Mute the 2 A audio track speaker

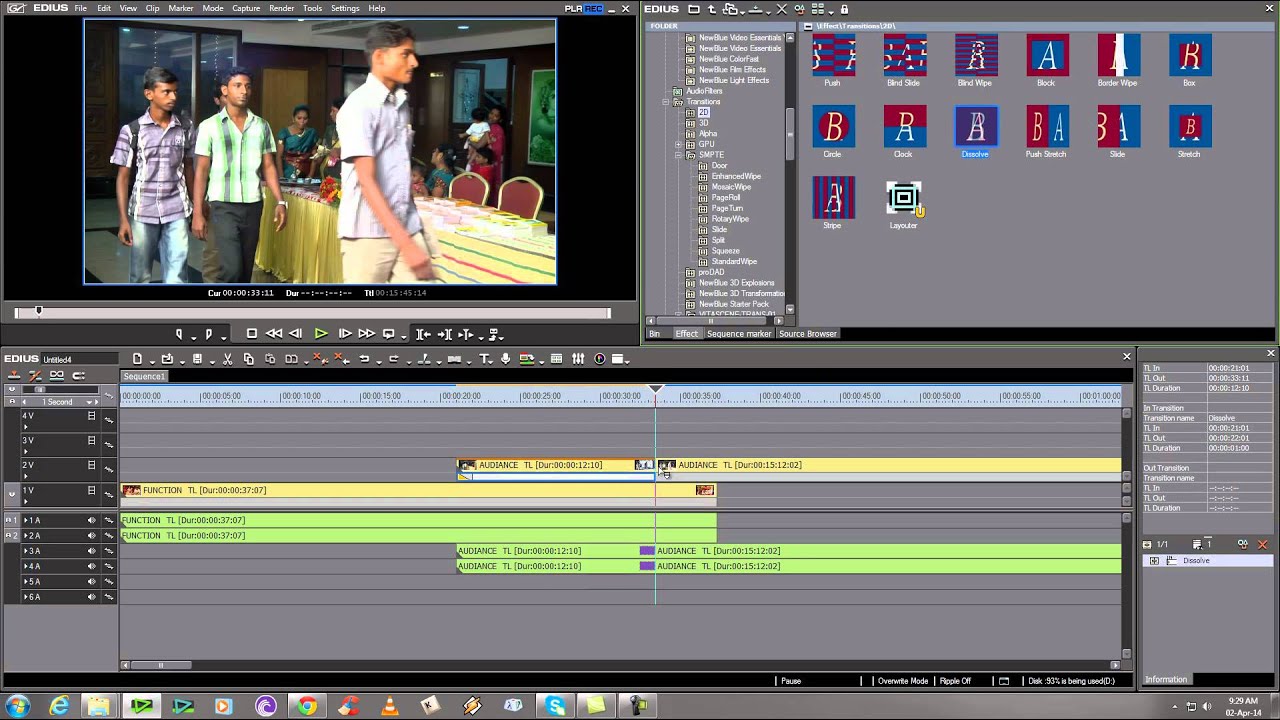pyautogui.click(x=92, y=536)
